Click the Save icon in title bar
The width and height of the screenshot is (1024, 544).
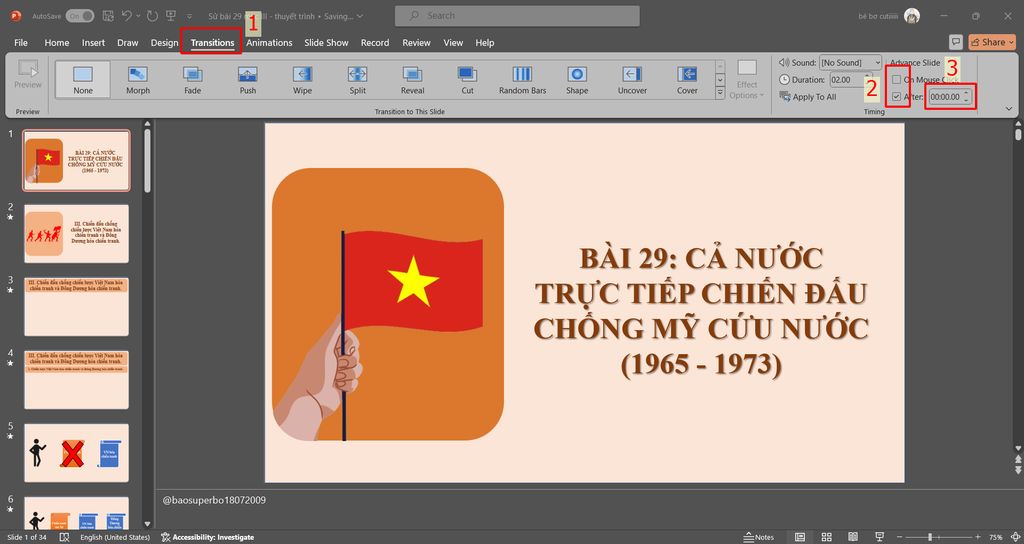pyautogui.click(x=109, y=16)
